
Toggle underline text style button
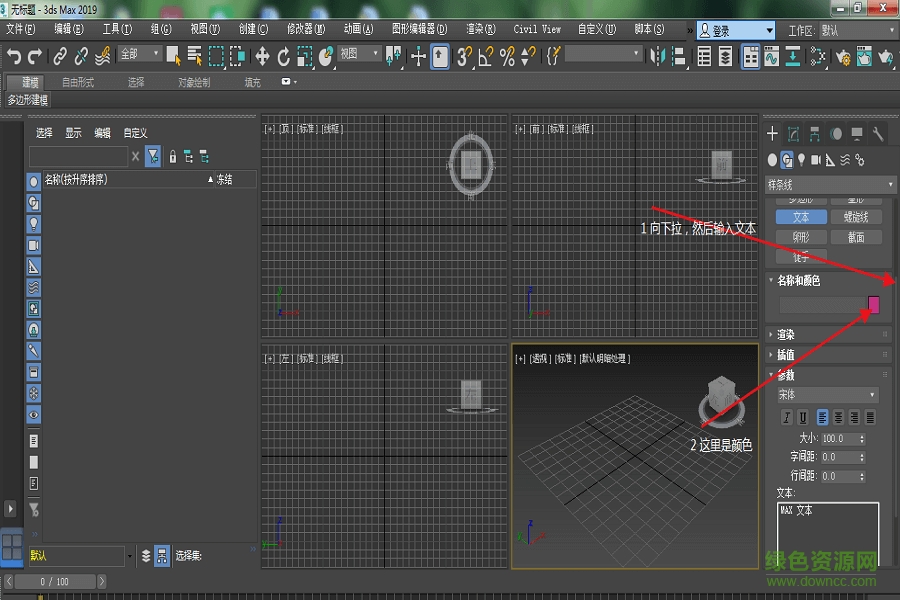[803, 417]
